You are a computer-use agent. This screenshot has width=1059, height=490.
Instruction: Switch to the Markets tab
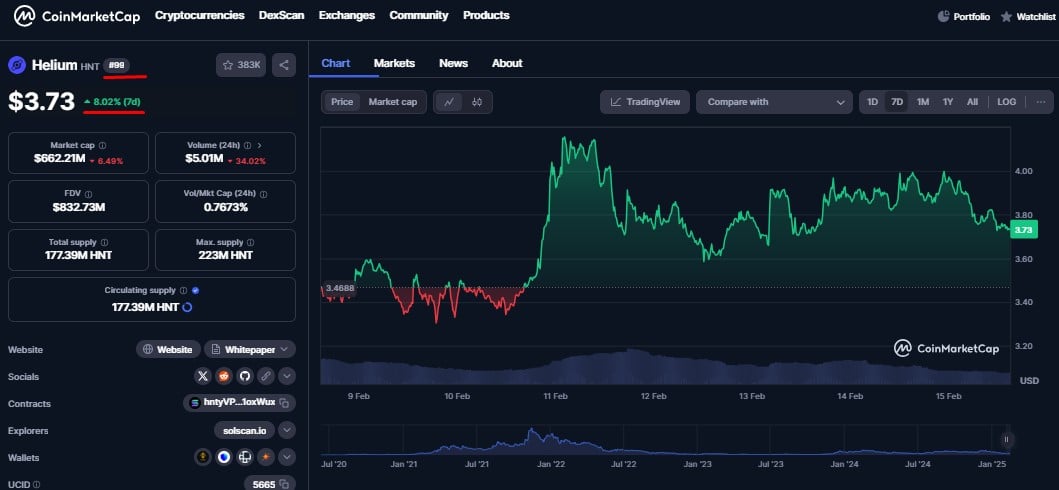pyautogui.click(x=394, y=63)
